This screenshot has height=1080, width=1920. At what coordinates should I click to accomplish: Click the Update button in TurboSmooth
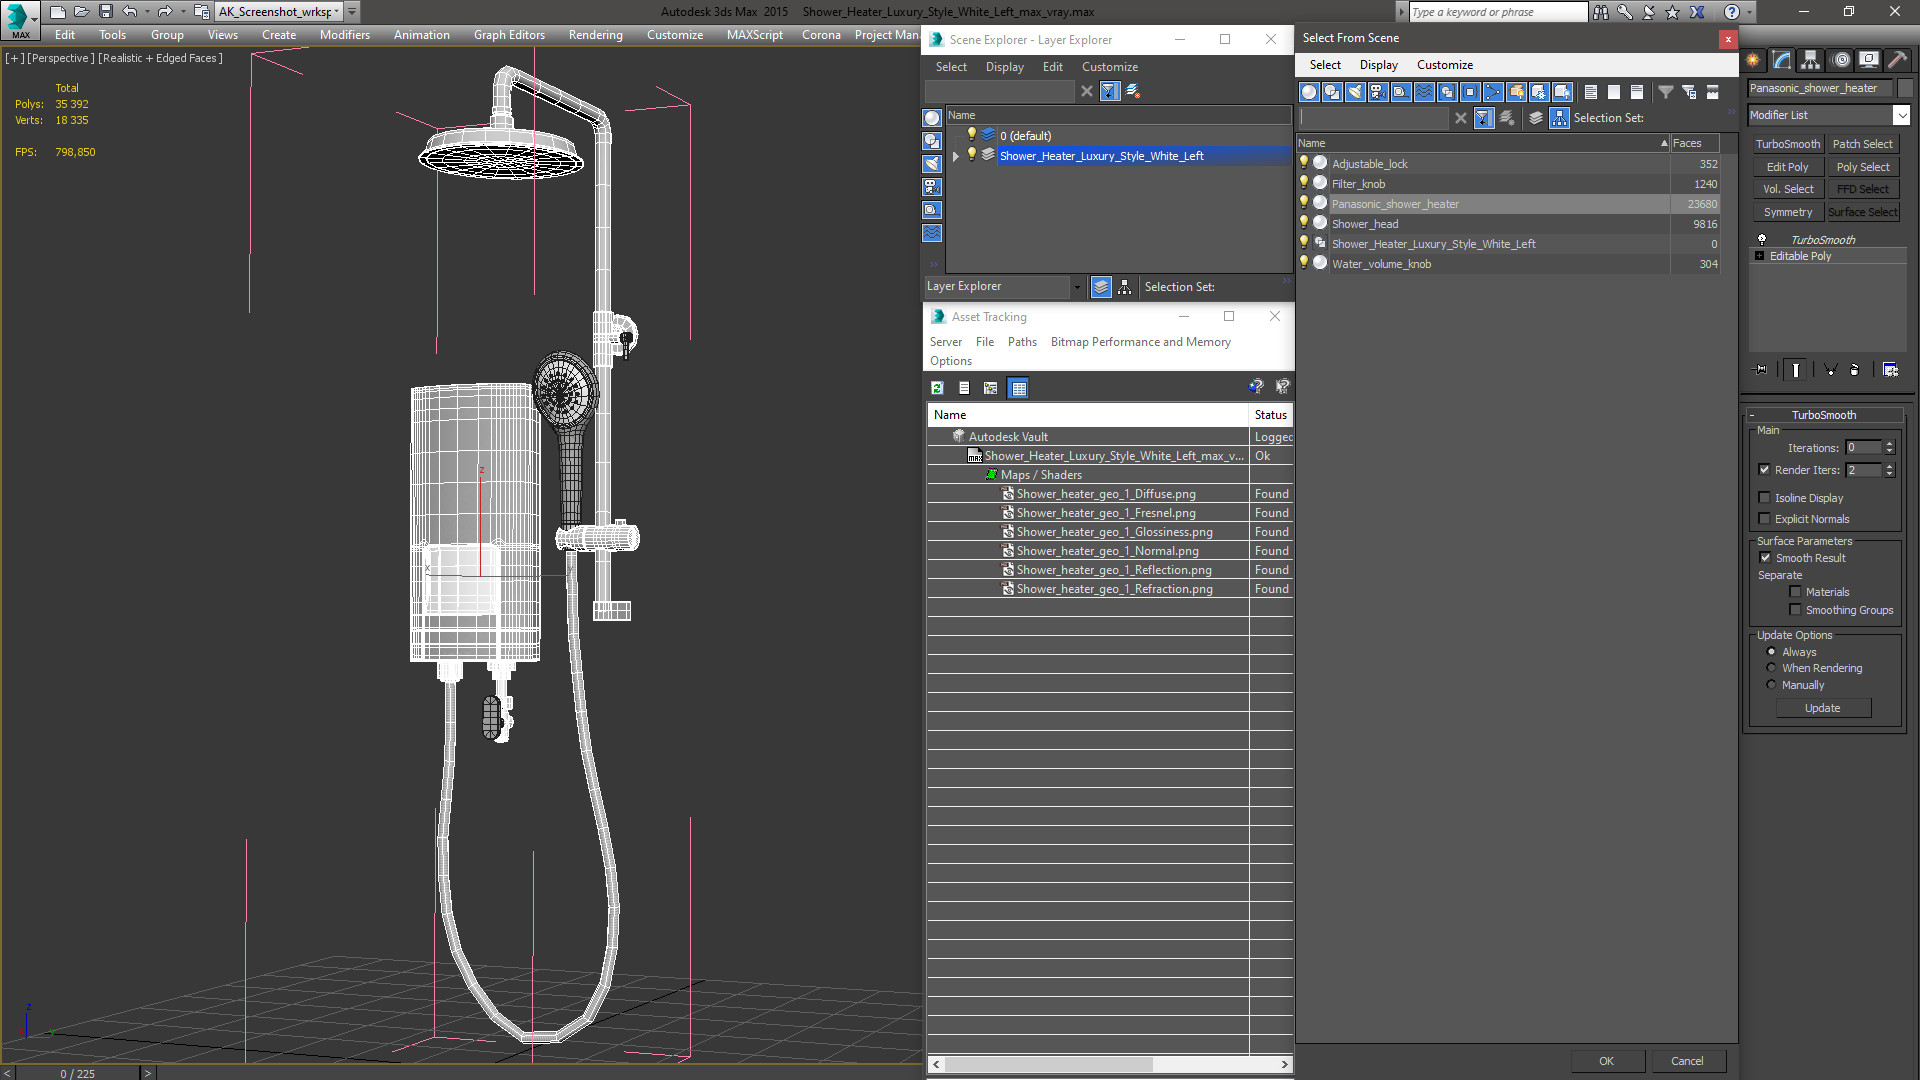(x=1822, y=708)
